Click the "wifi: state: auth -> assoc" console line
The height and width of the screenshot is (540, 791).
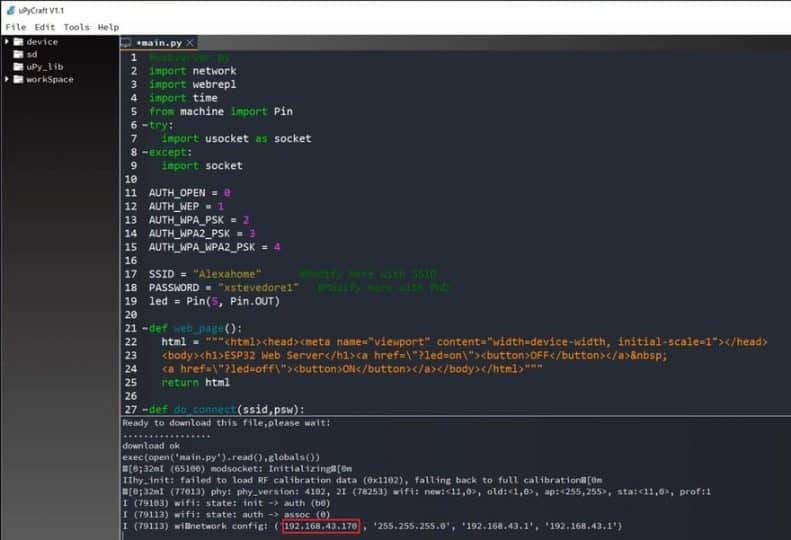[x=227, y=515]
